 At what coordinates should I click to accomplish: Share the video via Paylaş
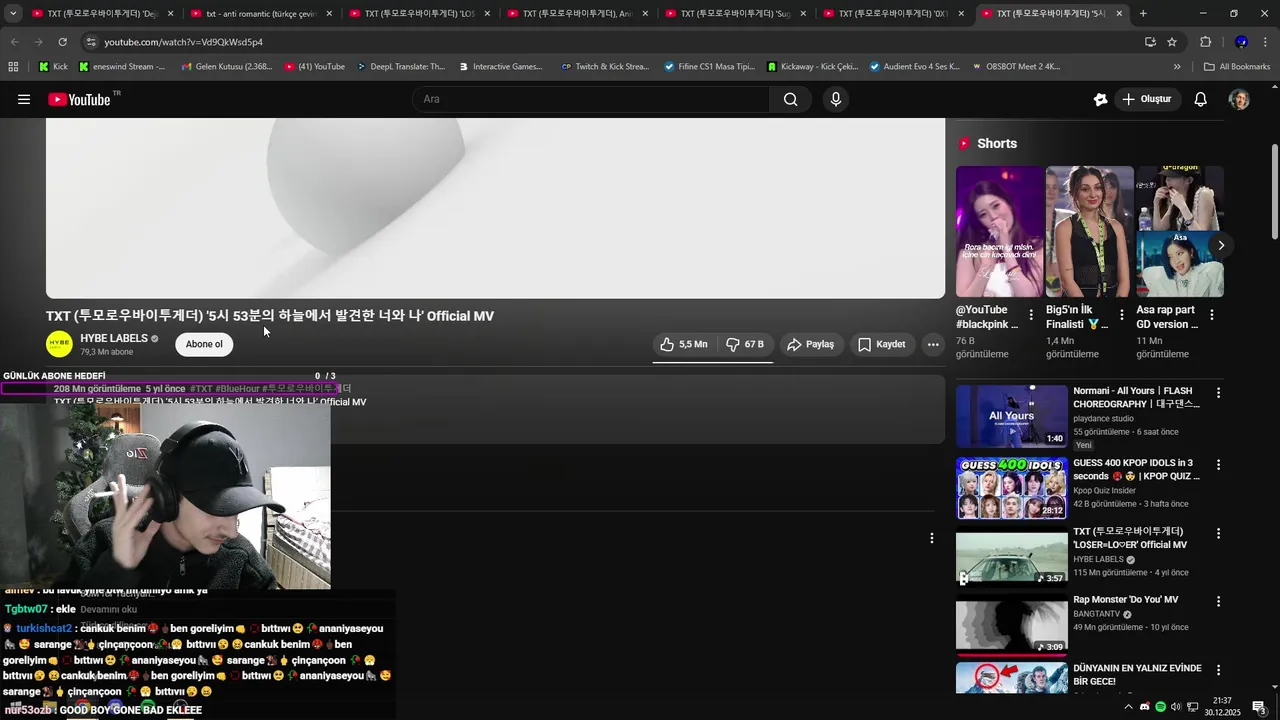point(810,344)
